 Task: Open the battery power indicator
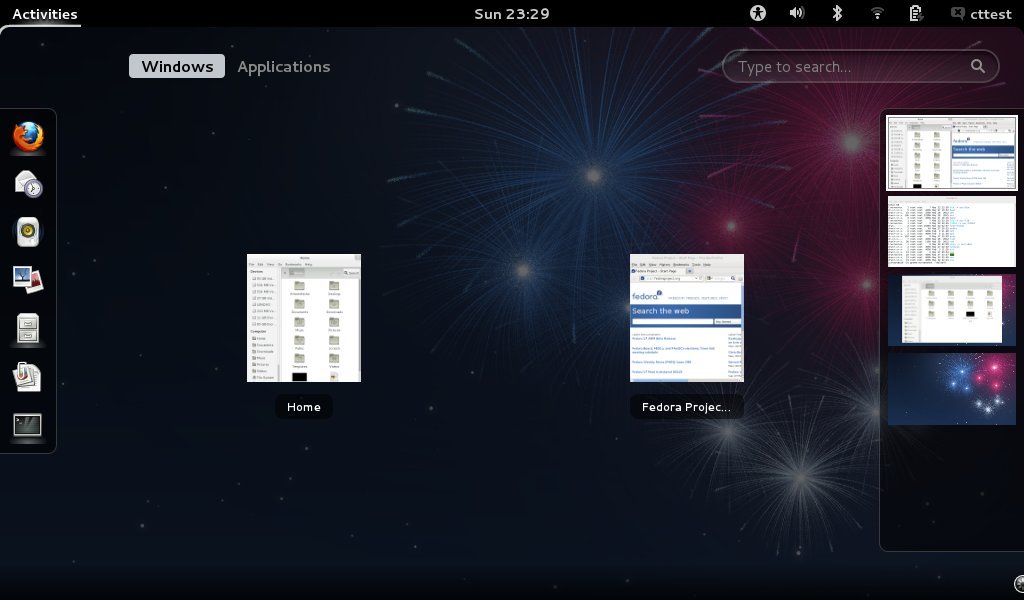[915, 13]
